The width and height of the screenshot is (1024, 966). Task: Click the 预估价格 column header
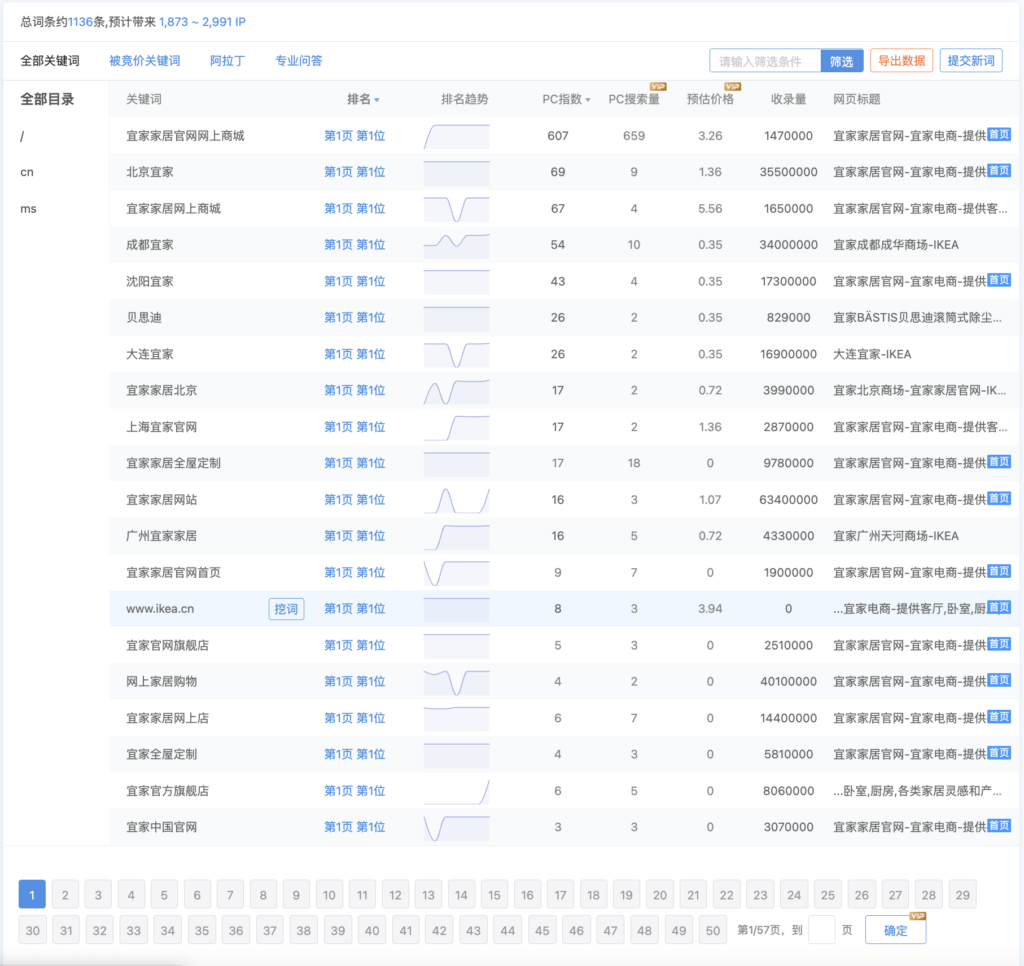click(710, 99)
